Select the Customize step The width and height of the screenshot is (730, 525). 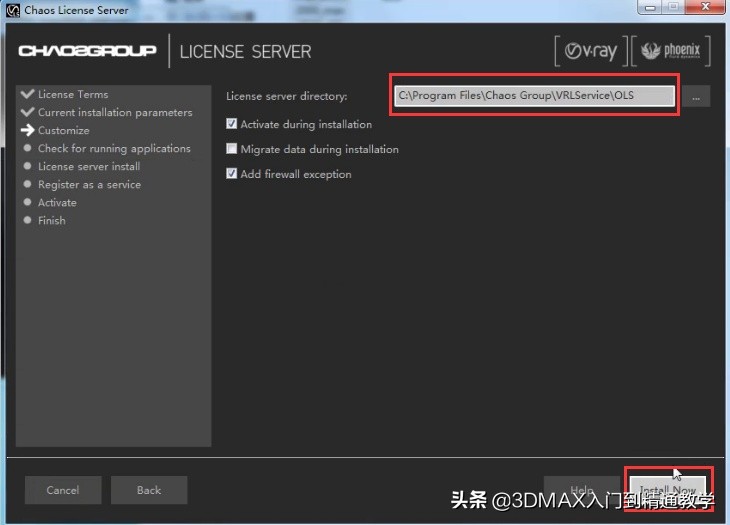(x=64, y=130)
